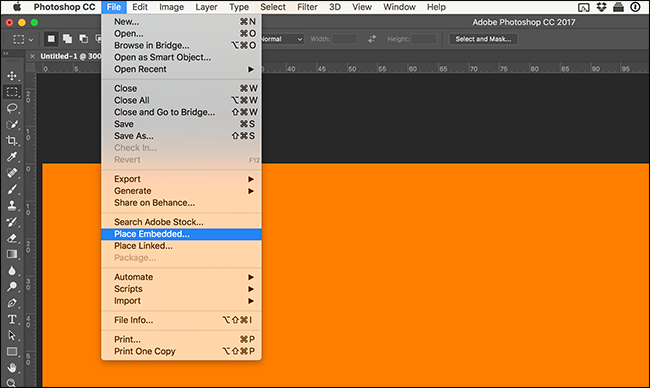Open the Window menu
The width and height of the screenshot is (650, 388).
[399, 7]
